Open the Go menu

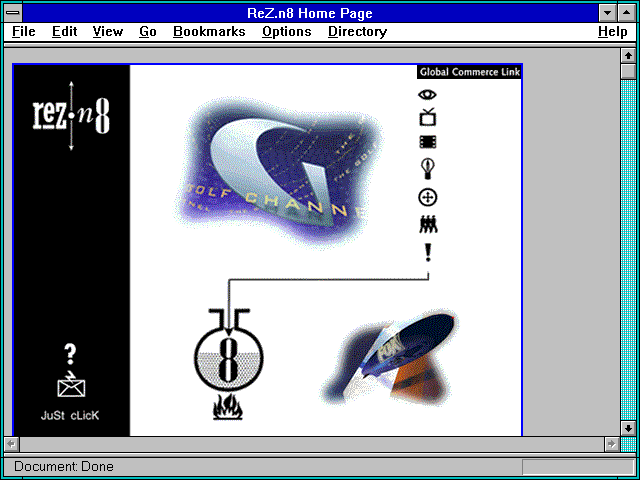click(x=148, y=32)
